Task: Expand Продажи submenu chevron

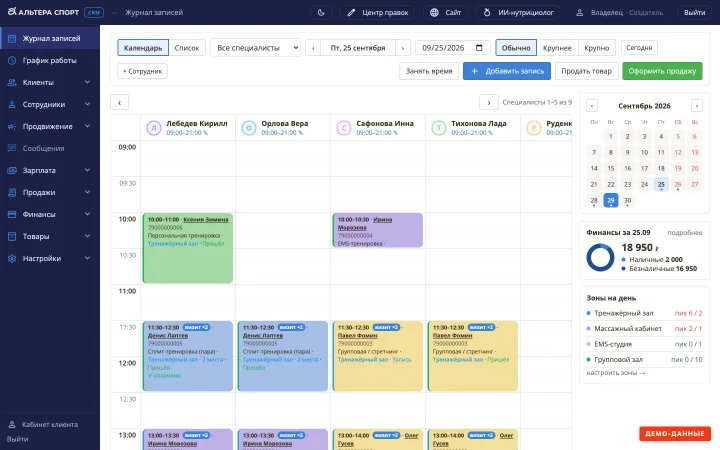Action: [x=87, y=192]
